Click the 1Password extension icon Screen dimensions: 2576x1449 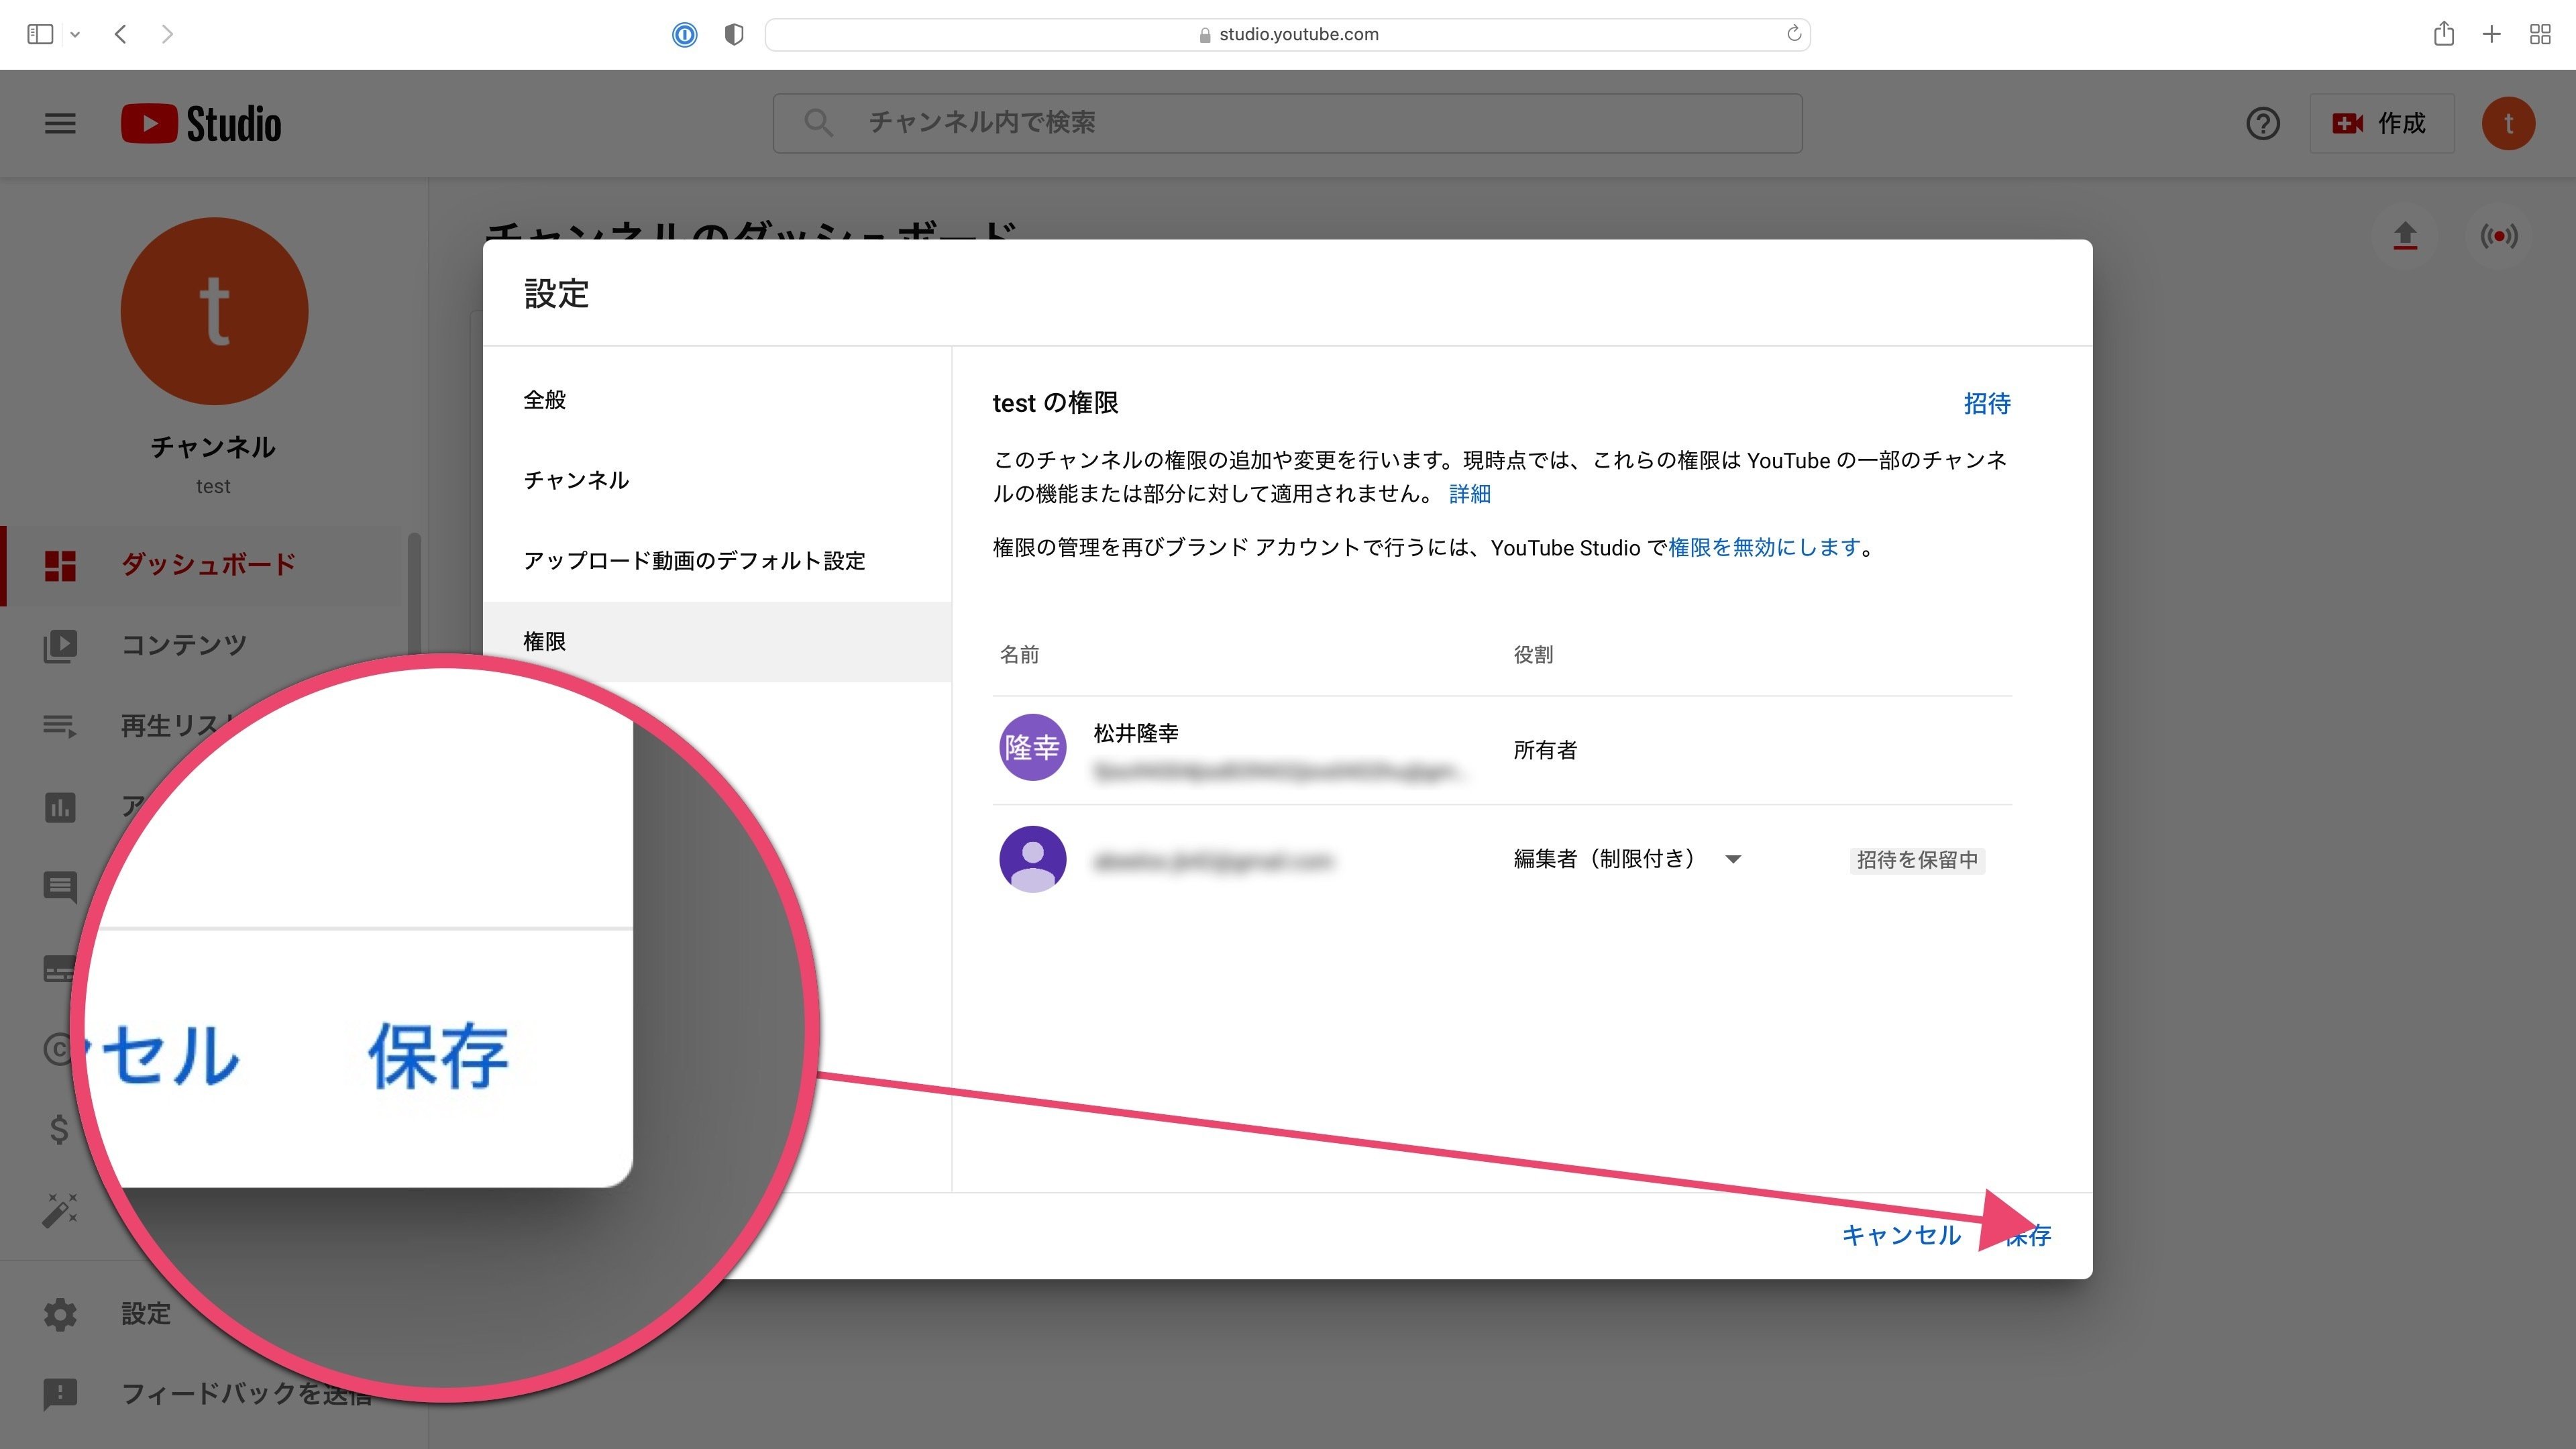click(684, 35)
